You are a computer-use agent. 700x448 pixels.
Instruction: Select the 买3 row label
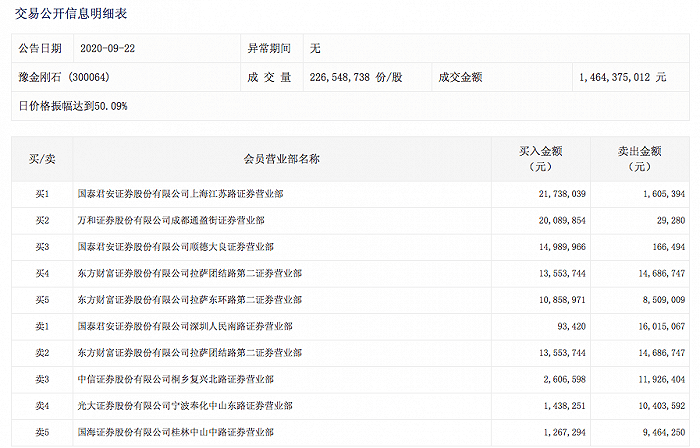(42, 247)
